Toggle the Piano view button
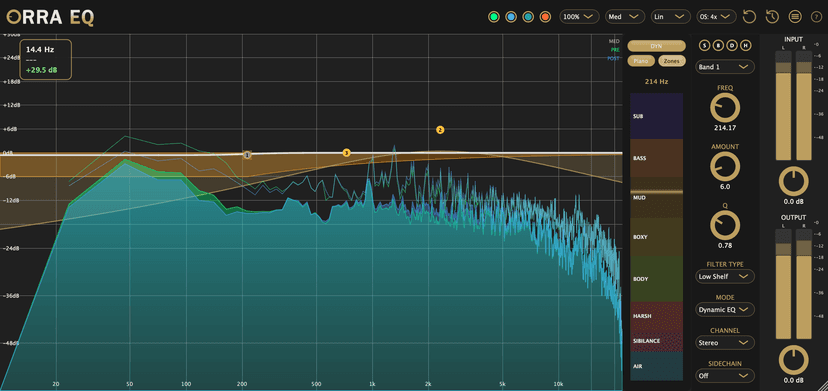 point(641,61)
